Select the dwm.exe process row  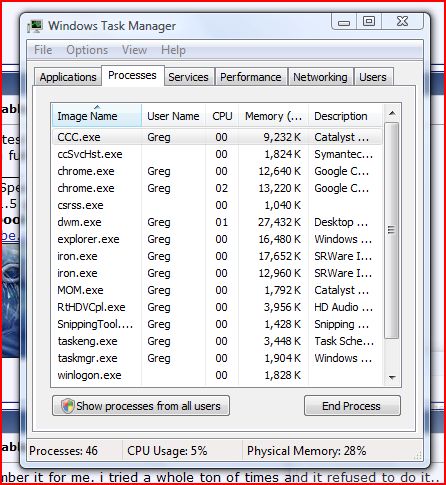[x=217, y=222]
